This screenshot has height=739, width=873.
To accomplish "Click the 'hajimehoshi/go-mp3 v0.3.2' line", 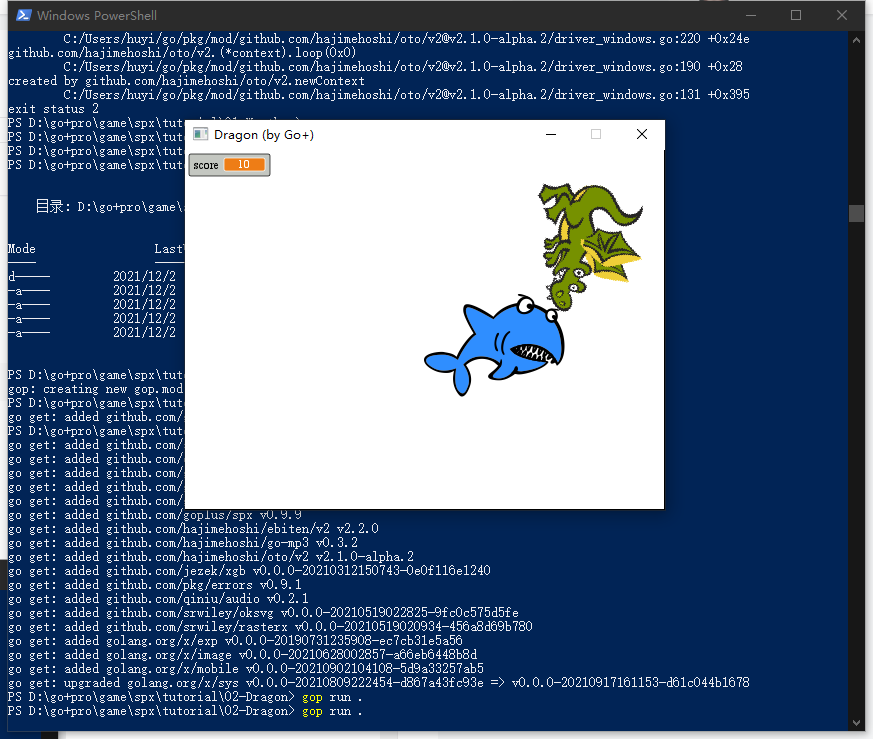I will point(183,542).
